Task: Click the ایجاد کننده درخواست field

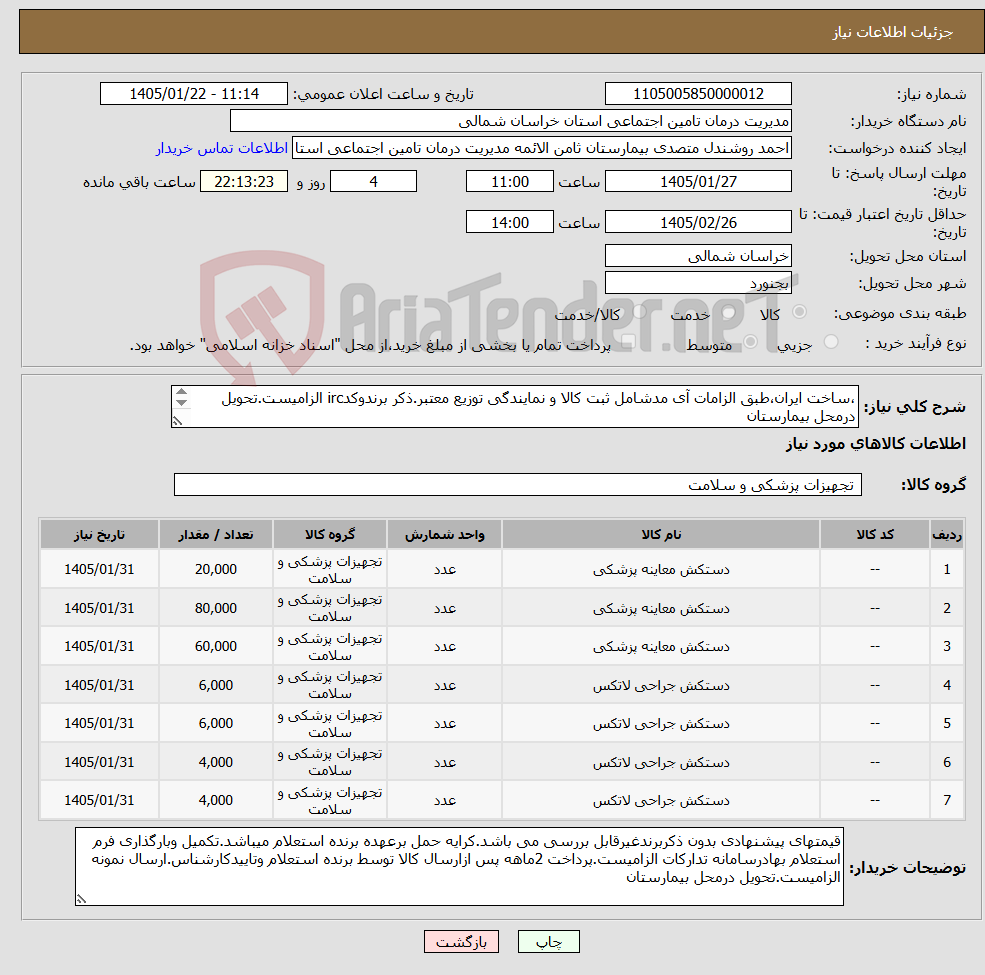Action: coord(541,148)
